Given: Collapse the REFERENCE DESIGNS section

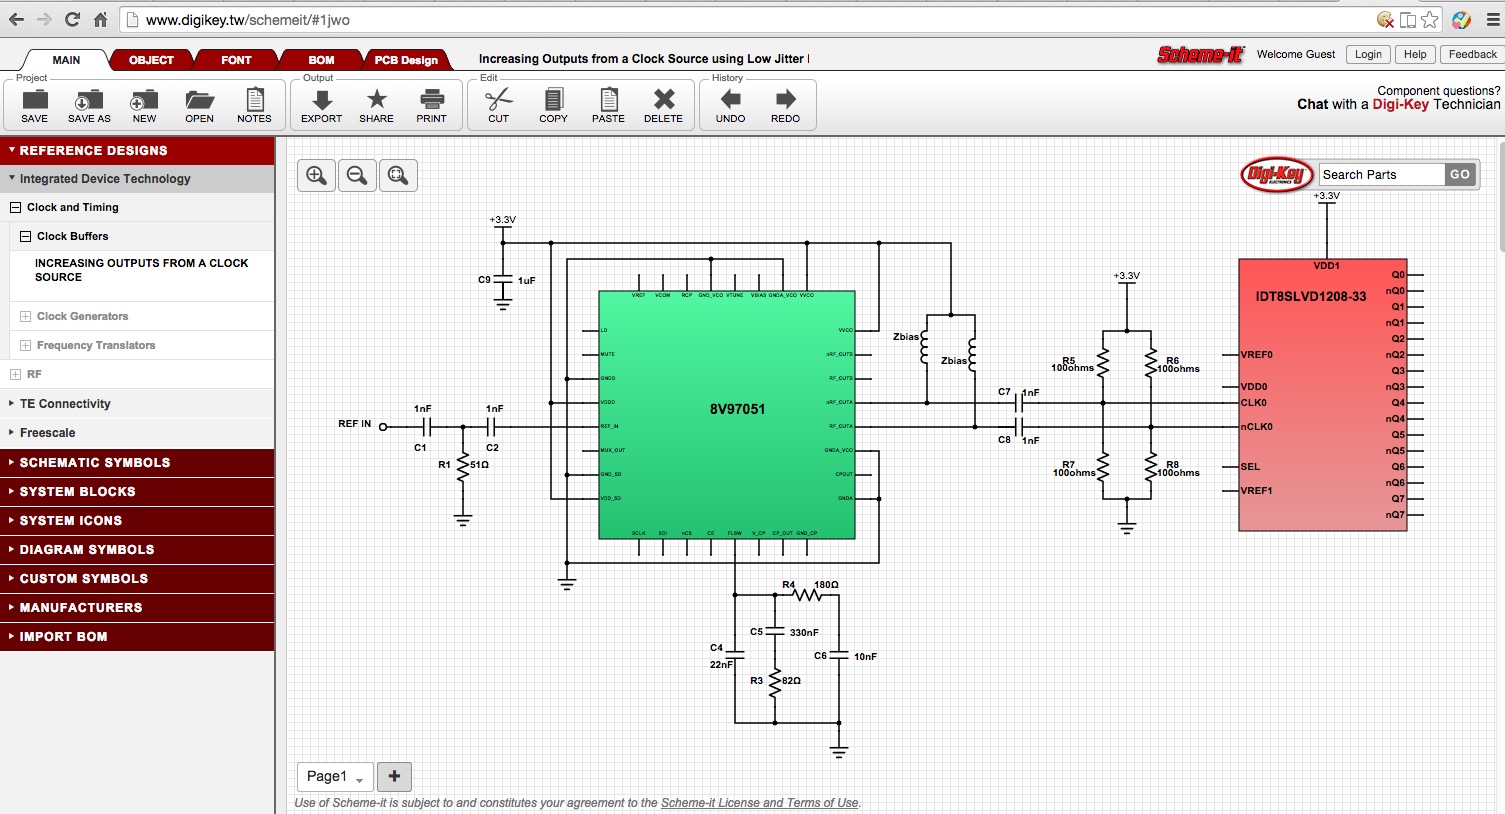Looking at the screenshot, I should tap(137, 151).
